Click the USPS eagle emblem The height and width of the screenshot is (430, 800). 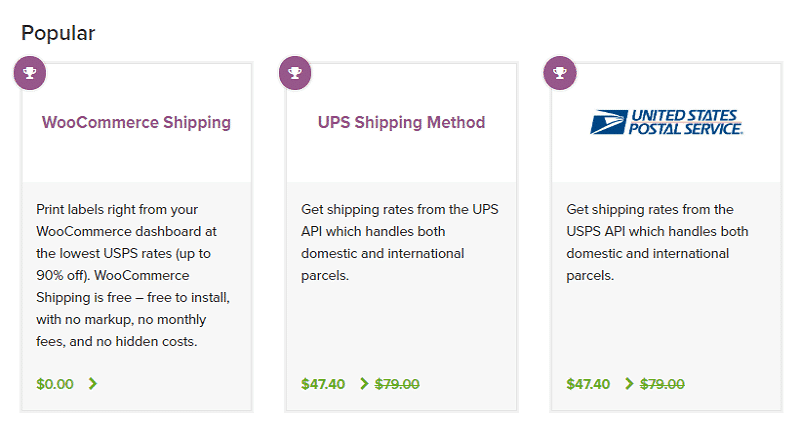608,122
